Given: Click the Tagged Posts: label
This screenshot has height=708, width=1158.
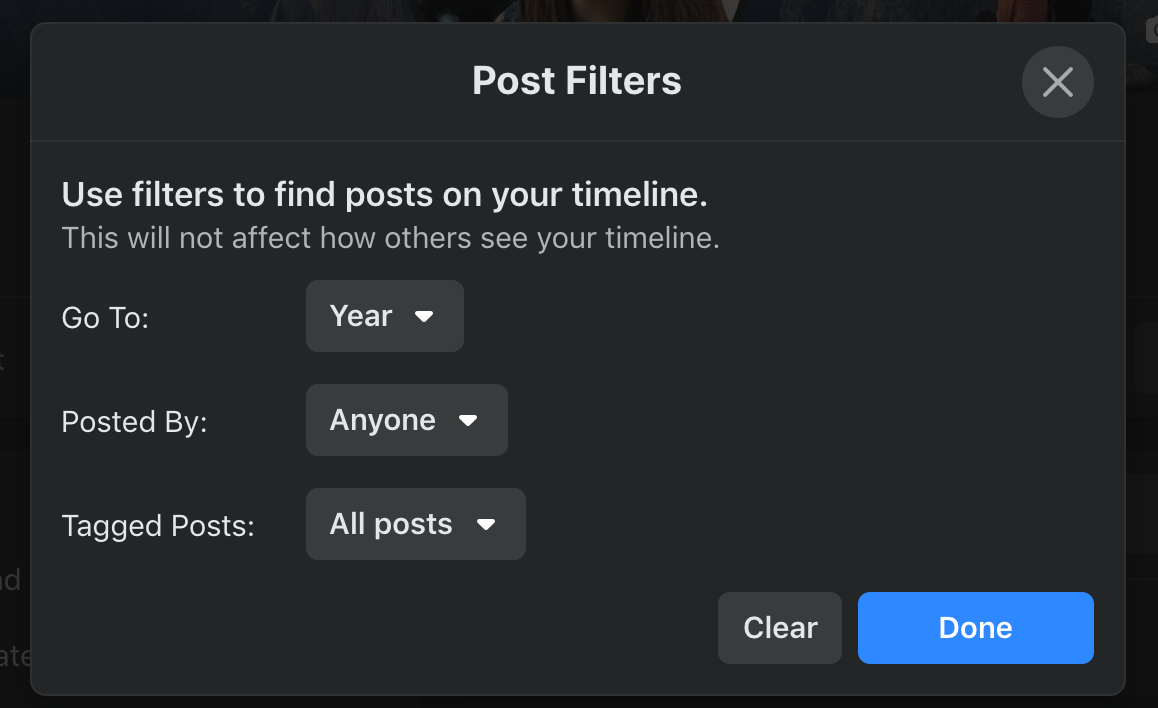Looking at the screenshot, I should click(x=158, y=526).
